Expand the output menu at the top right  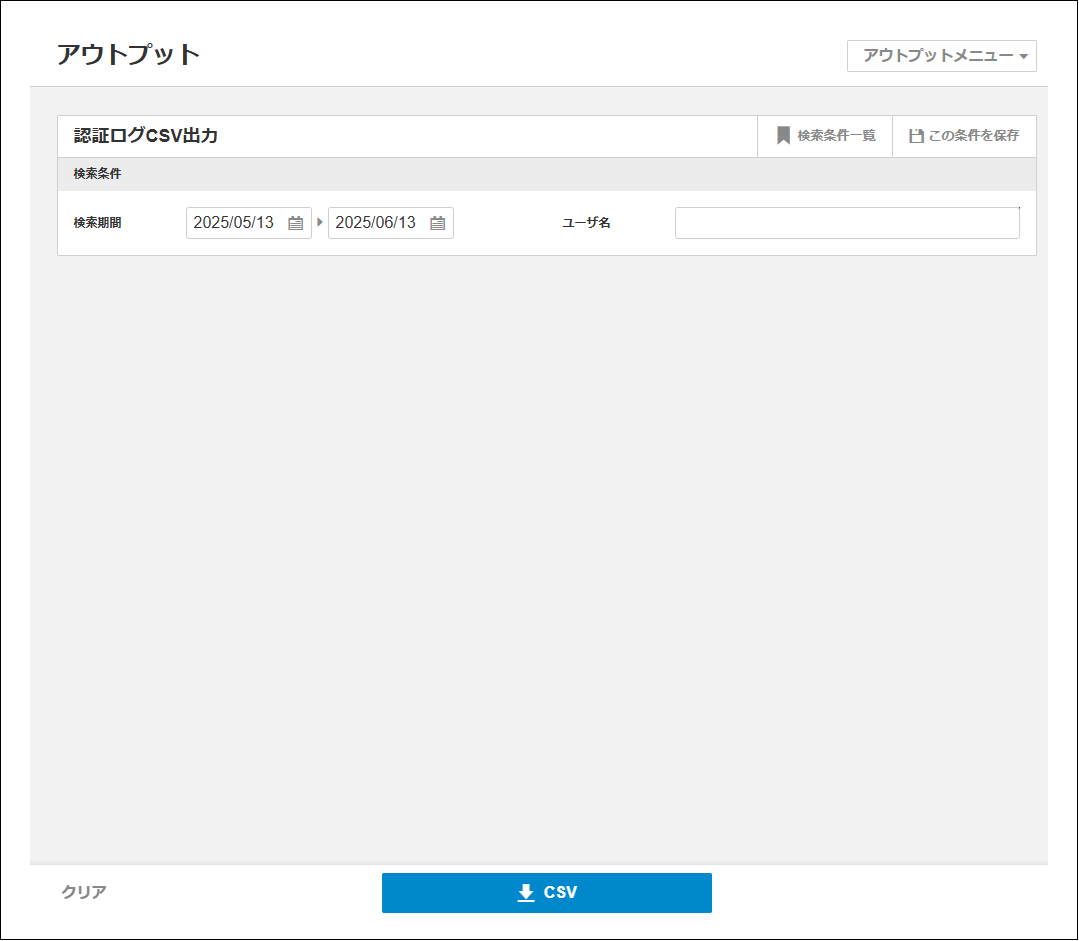pyautogui.click(x=940, y=56)
